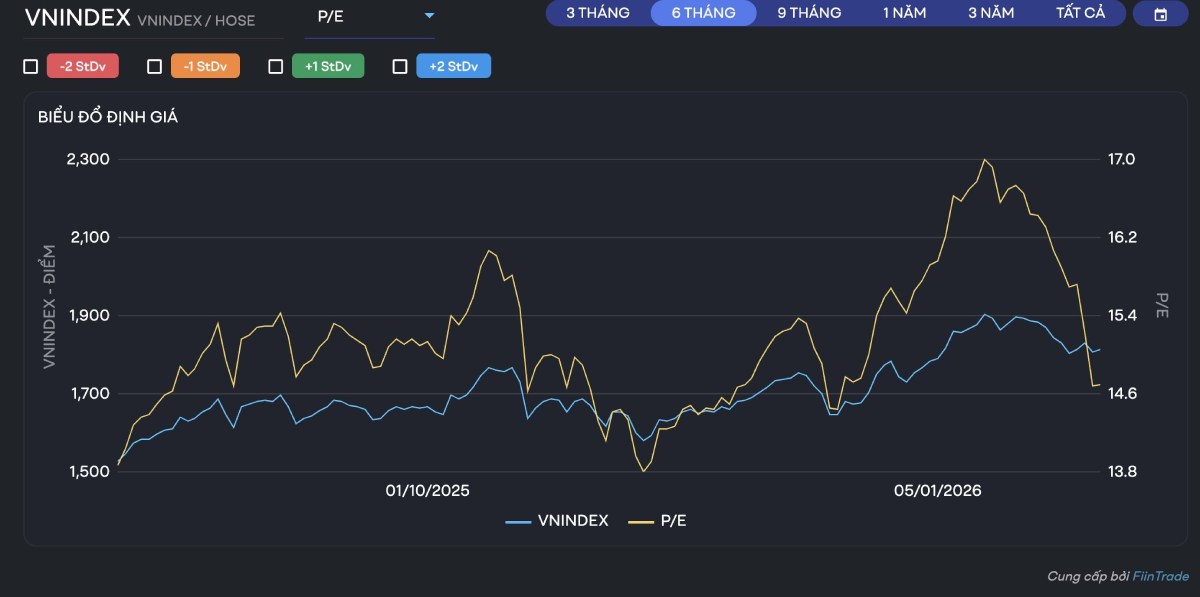Click the dropdown arrow next to P/E
Screen dimensions: 1200x597
pos(429,15)
